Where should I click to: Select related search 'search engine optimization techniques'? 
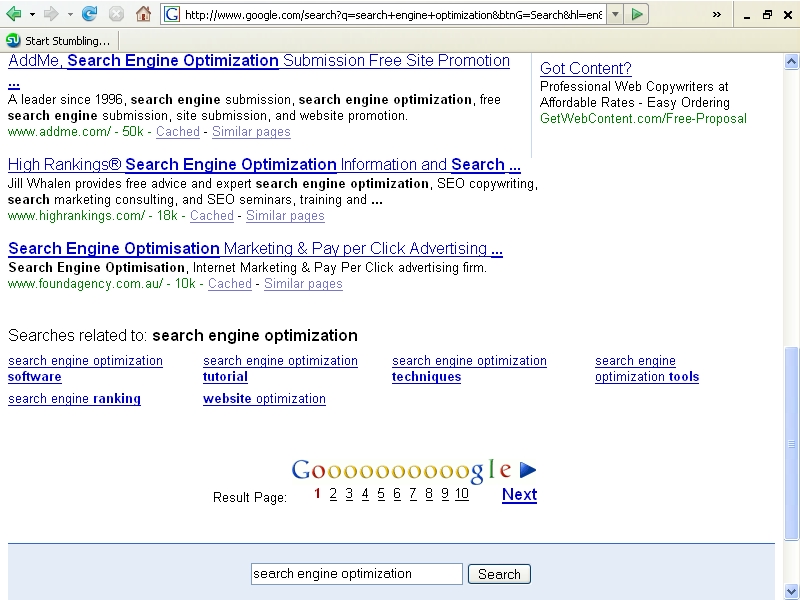(469, 369)
